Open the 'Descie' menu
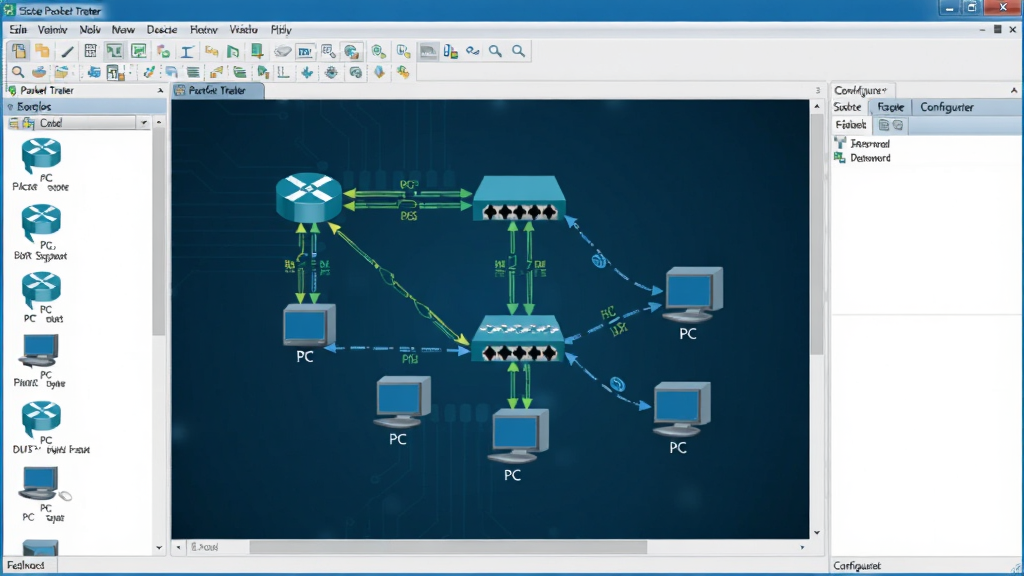This screenshot has height=576, width=1024. click(x=161, y=29)
